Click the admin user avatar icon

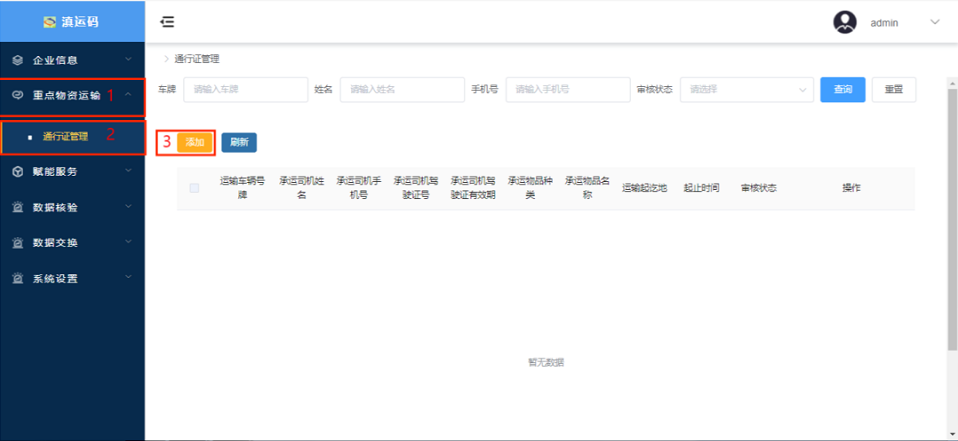845,22
